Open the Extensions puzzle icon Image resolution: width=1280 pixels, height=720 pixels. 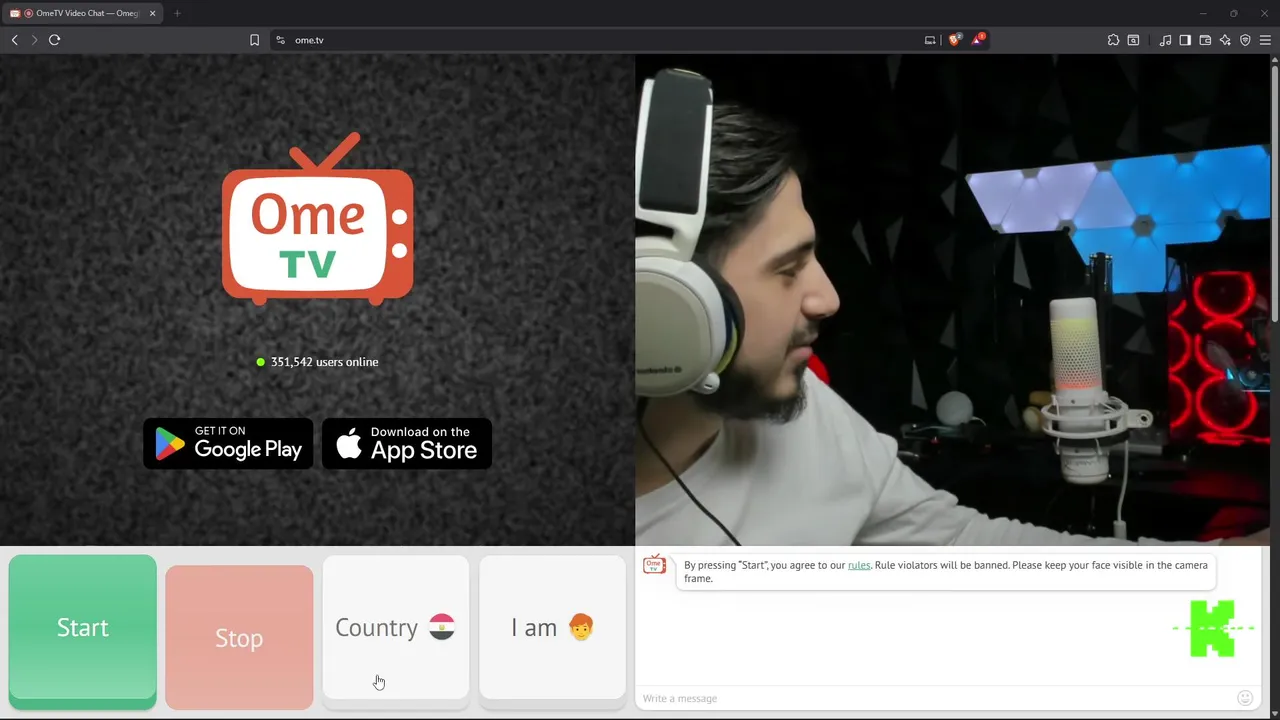point(1113,40)
